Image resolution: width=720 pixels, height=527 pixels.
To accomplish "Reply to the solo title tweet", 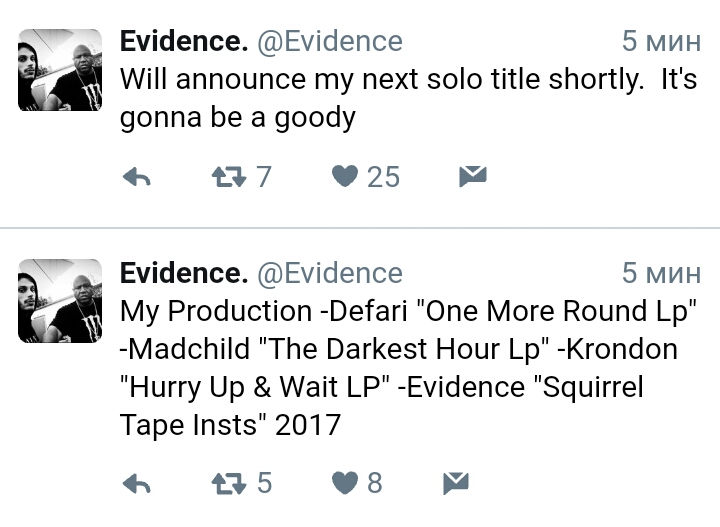I will tap(137, 177).
